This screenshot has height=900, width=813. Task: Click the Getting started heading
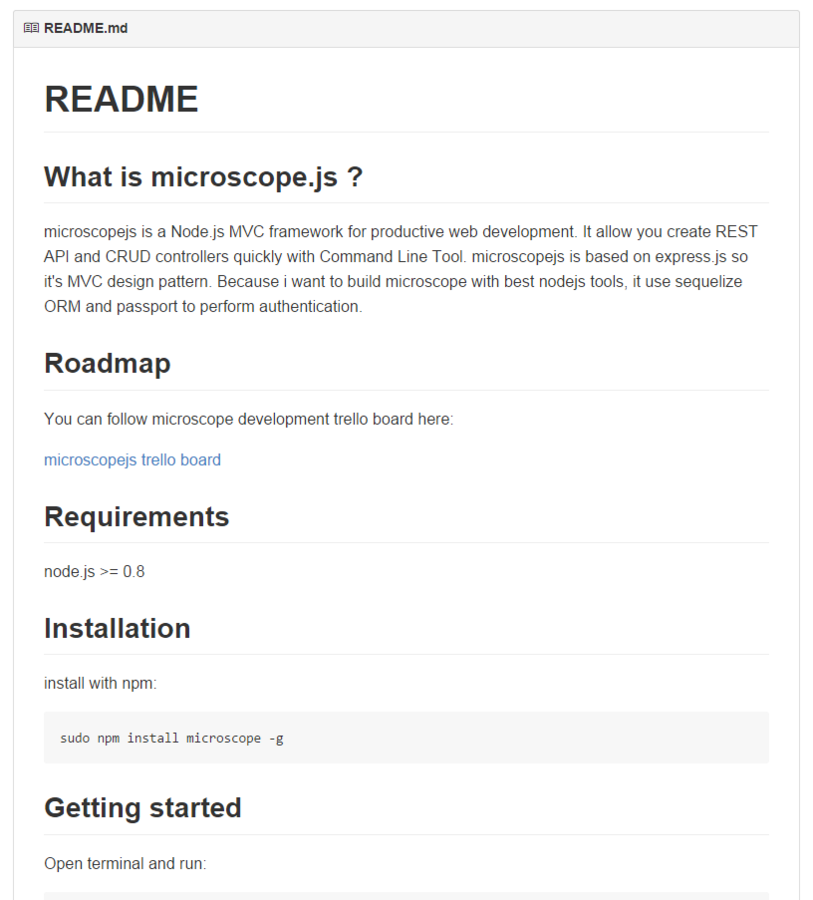(142, 808)
